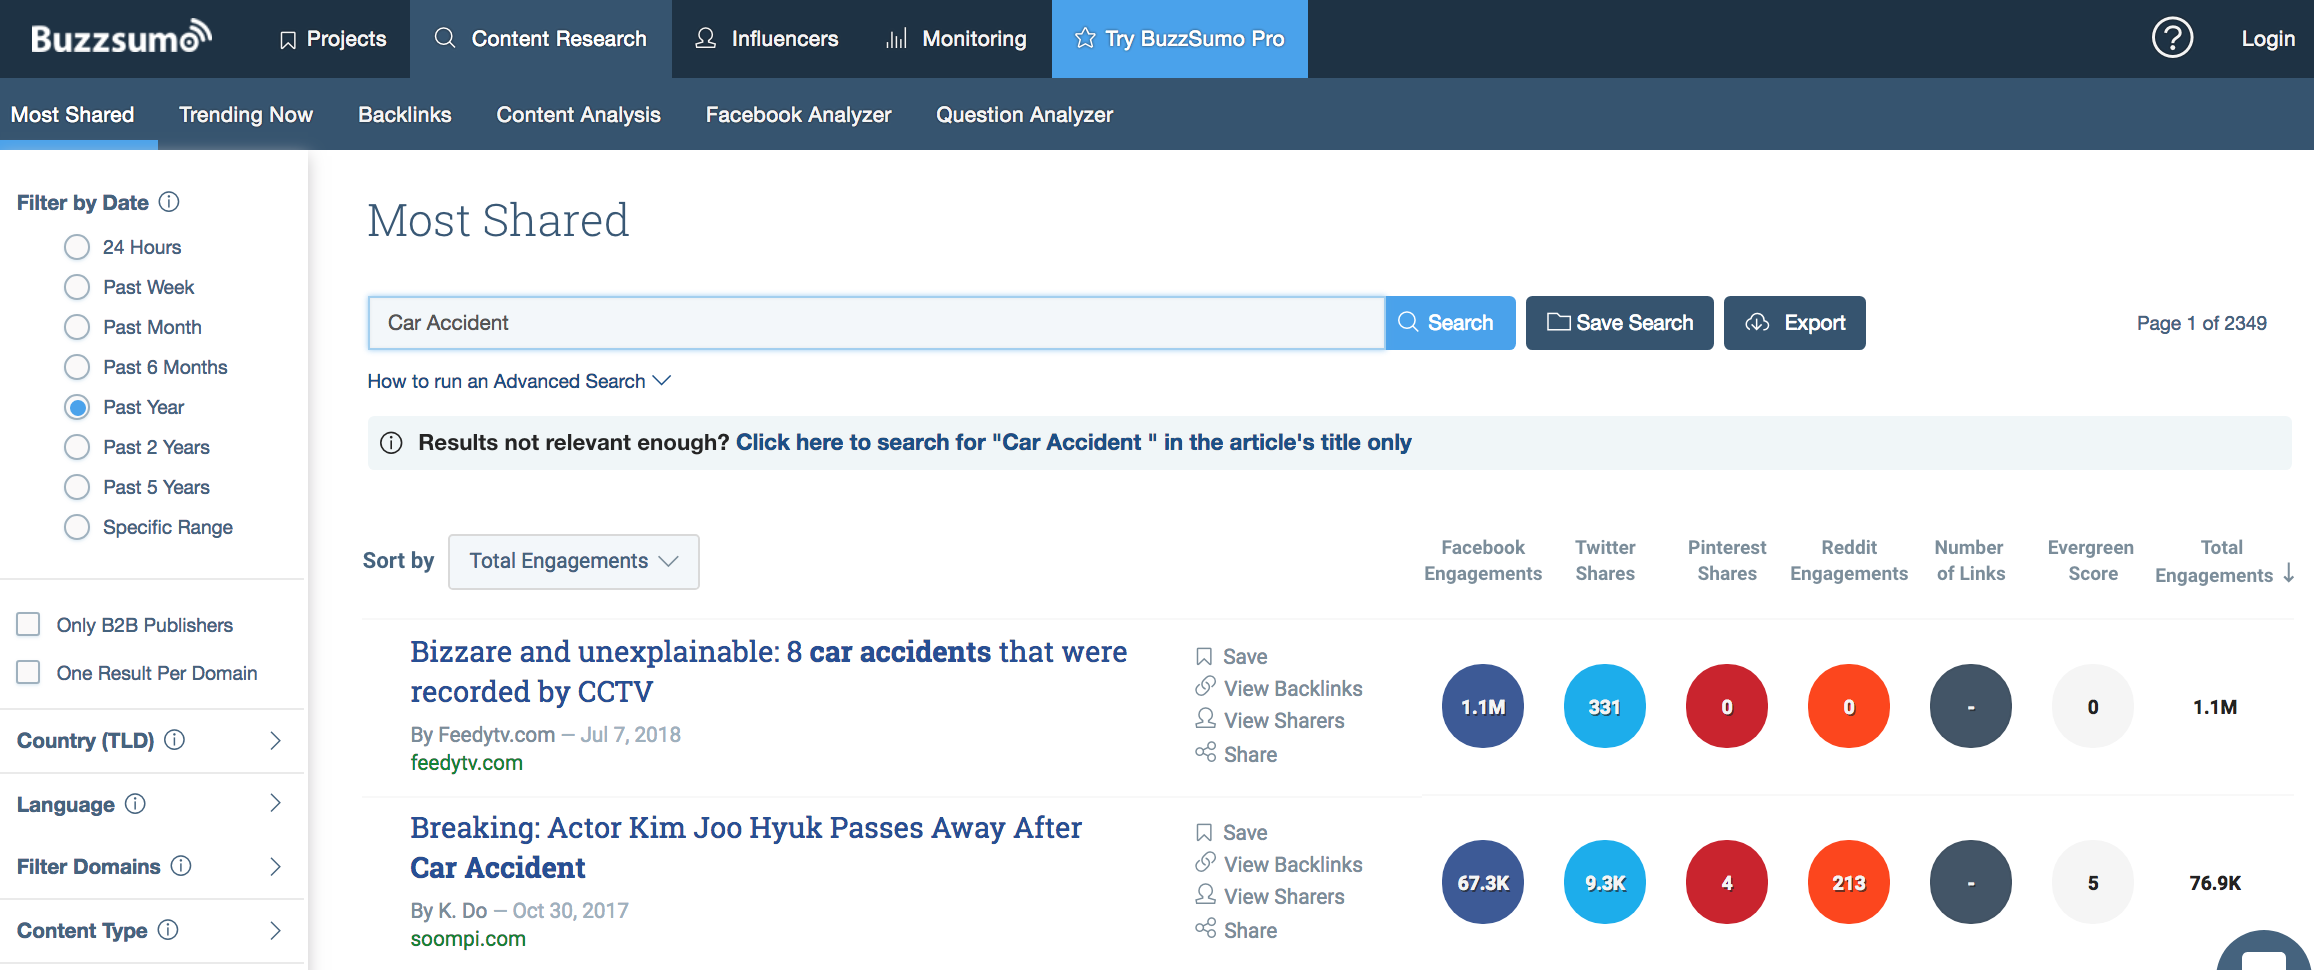Image resolution: width=2314 pixels, height=970 pixels.
Task: Open the feedytv.com domain link
Action: [x=466, y=763]
